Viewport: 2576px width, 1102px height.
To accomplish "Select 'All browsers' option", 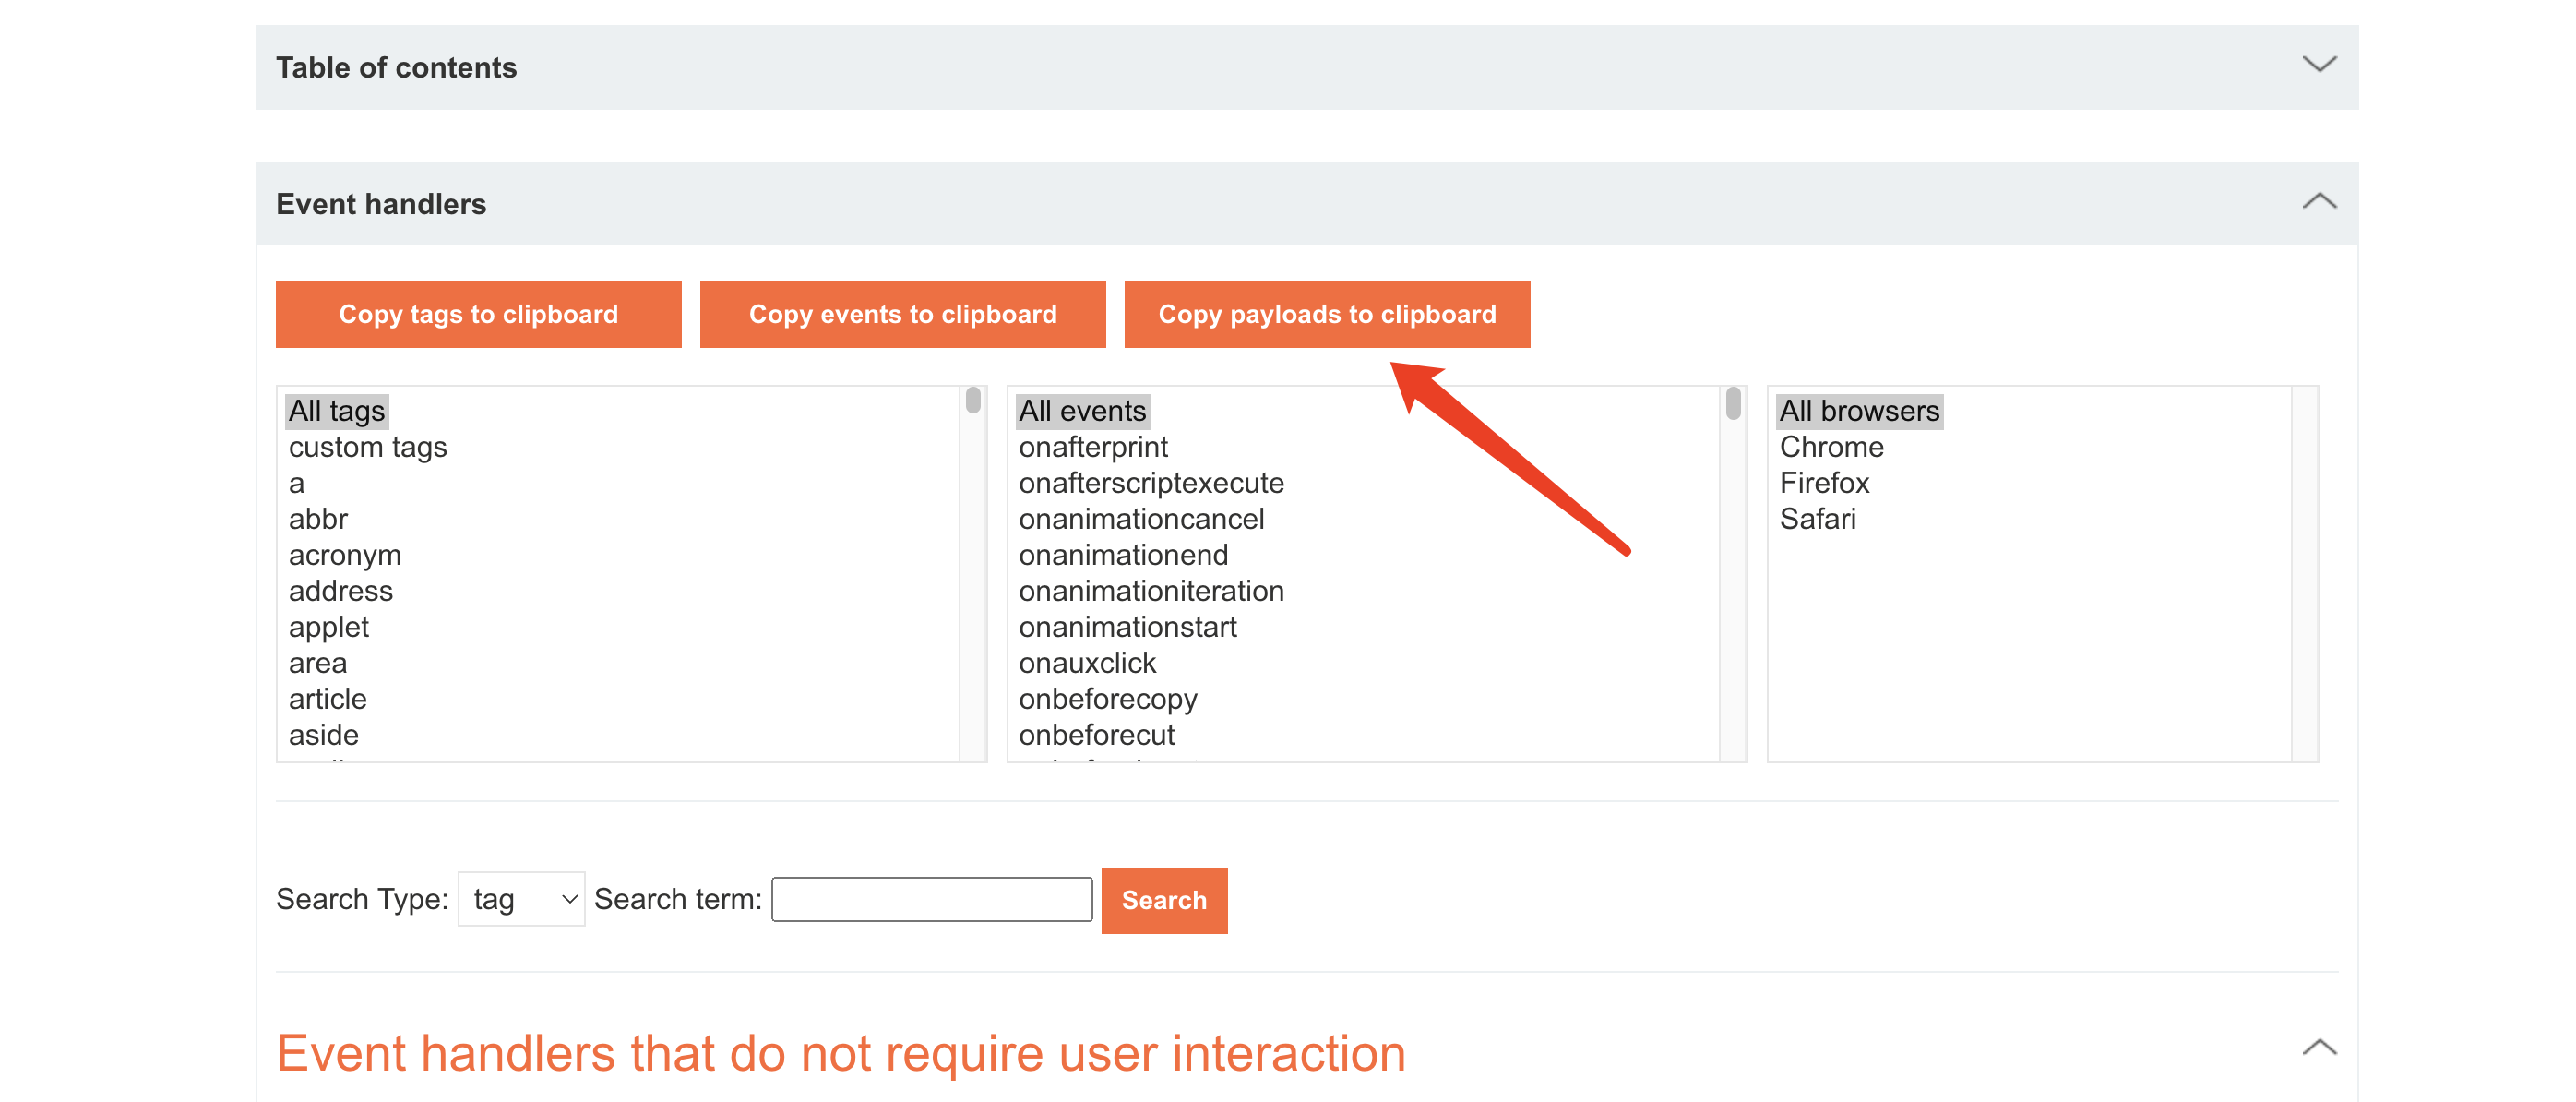I will point(1858,411).
